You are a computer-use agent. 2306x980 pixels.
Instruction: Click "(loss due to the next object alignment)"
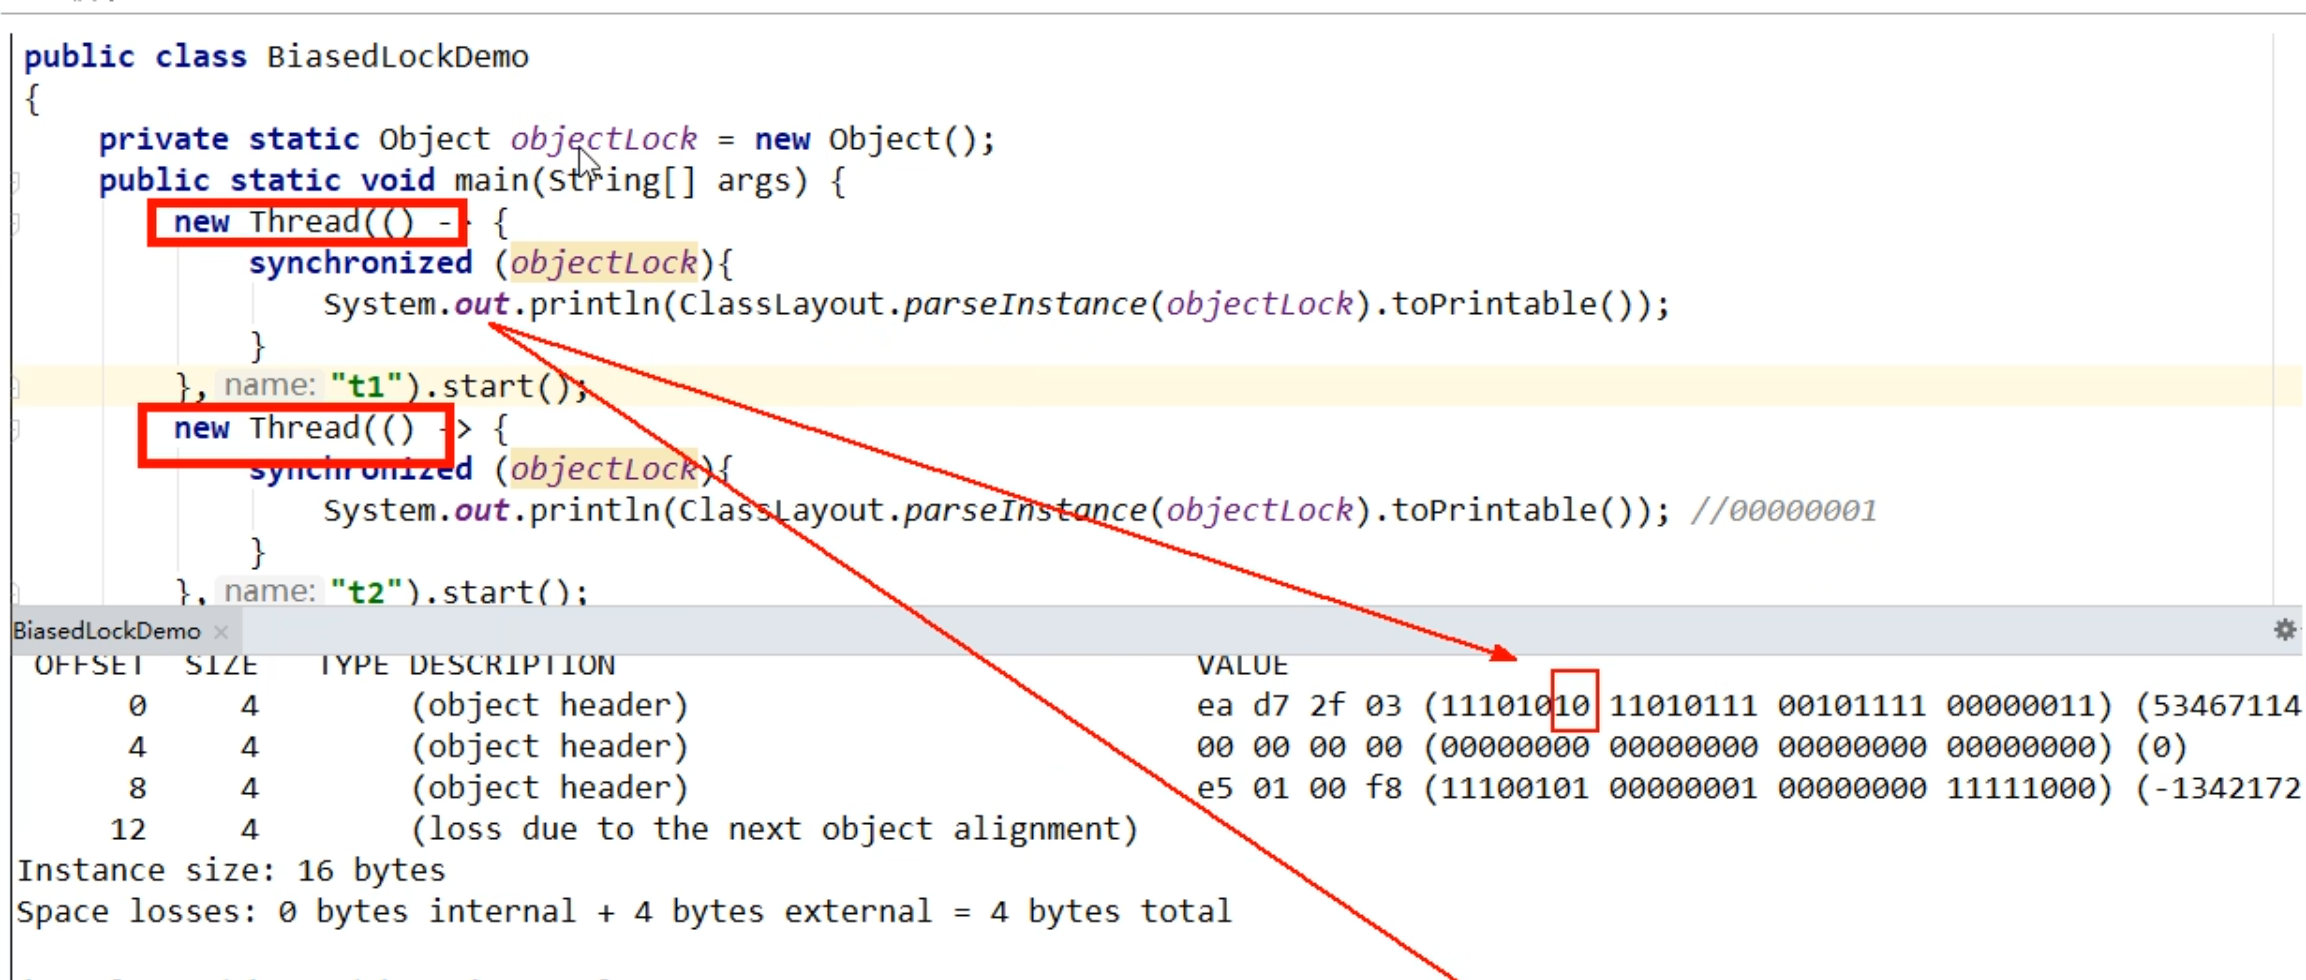tap(774, 829)
